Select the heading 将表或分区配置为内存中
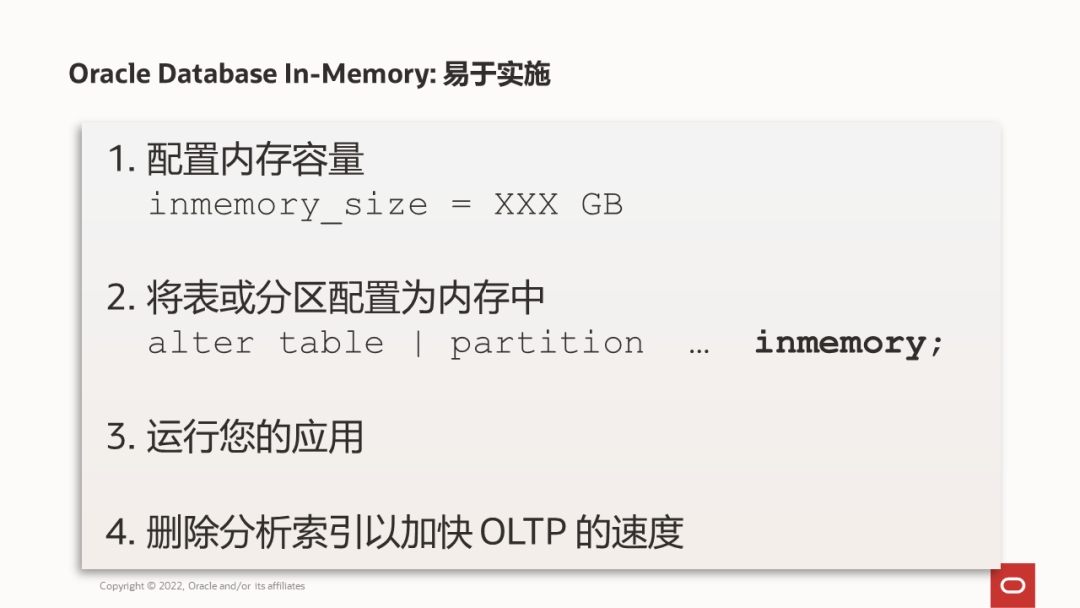 click(346, 297)
